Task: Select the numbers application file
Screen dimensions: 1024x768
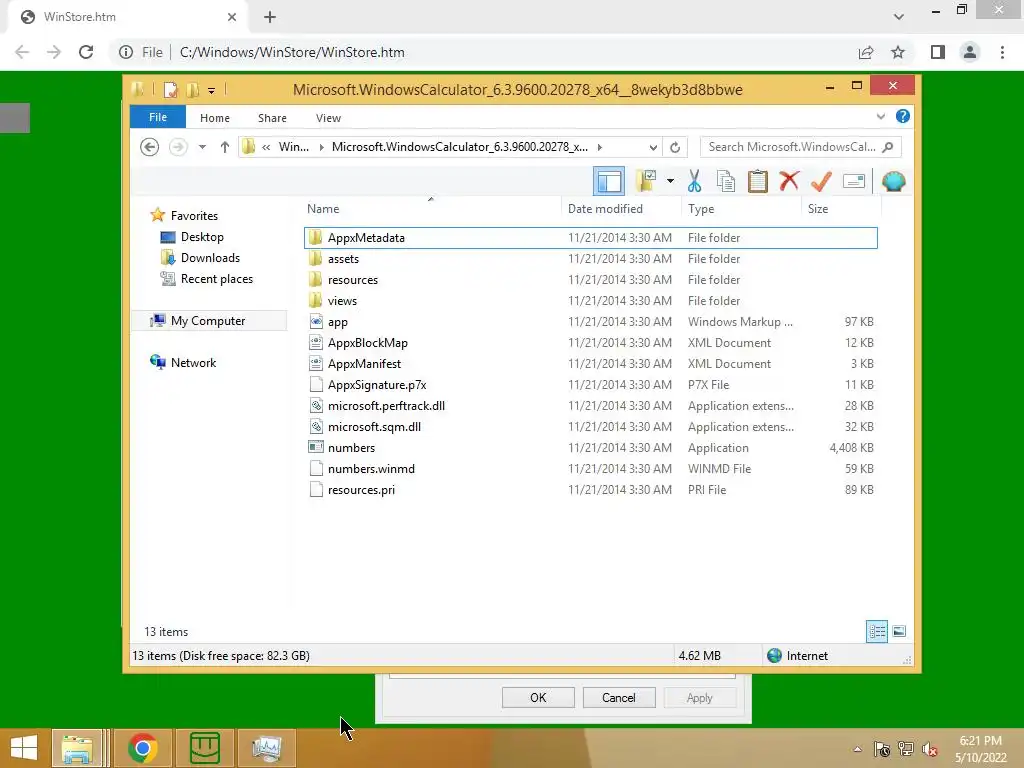Action: (590, 447)
